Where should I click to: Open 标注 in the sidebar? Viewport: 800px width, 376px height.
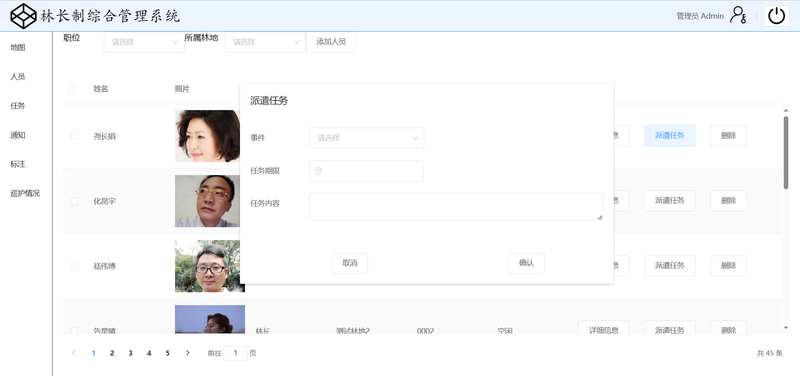[18, 164]
